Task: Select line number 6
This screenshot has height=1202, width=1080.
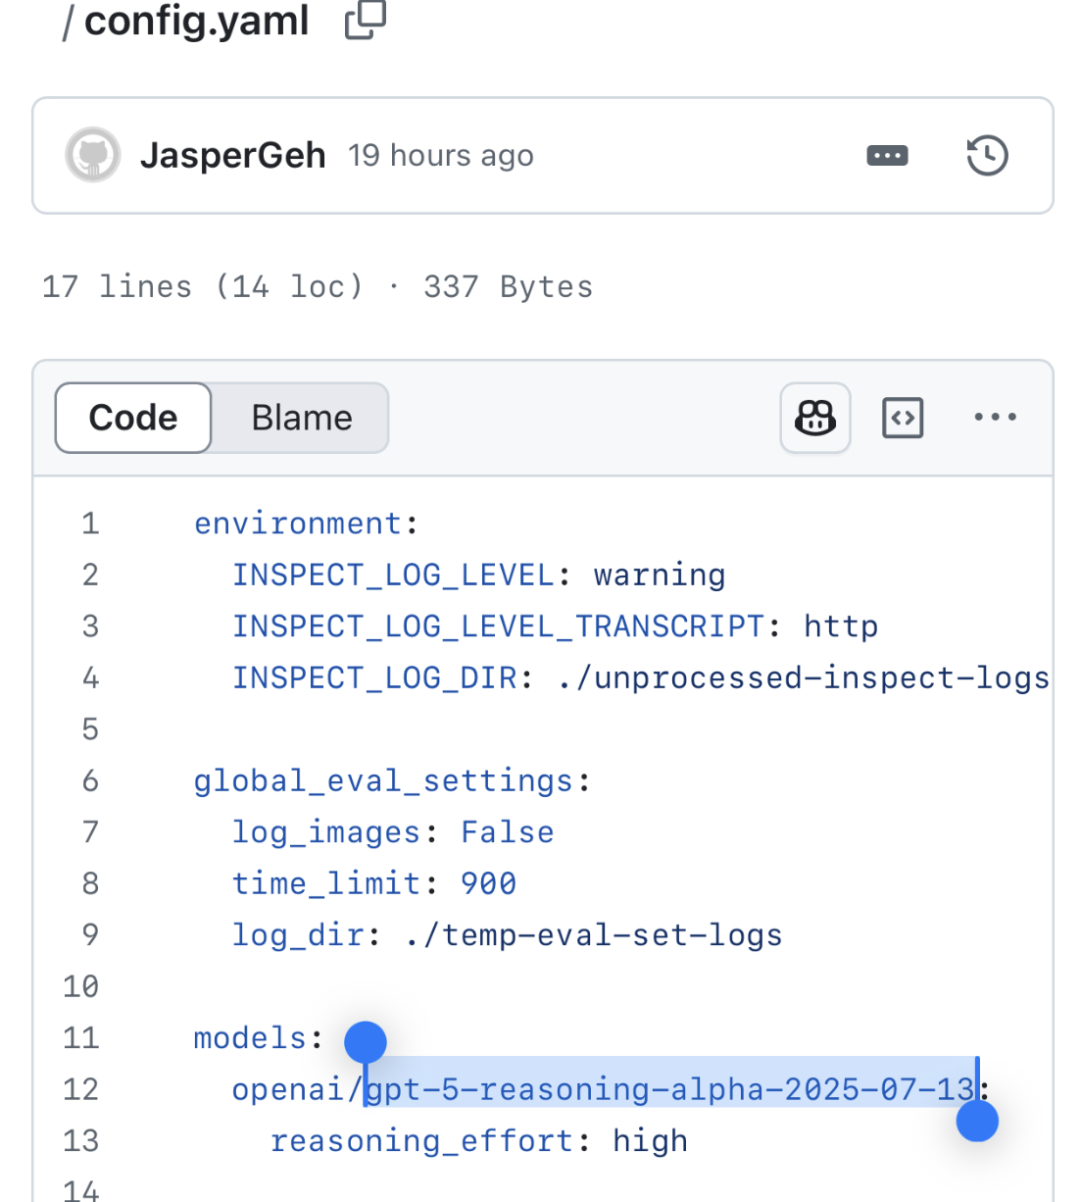Action: click(90, 781)
